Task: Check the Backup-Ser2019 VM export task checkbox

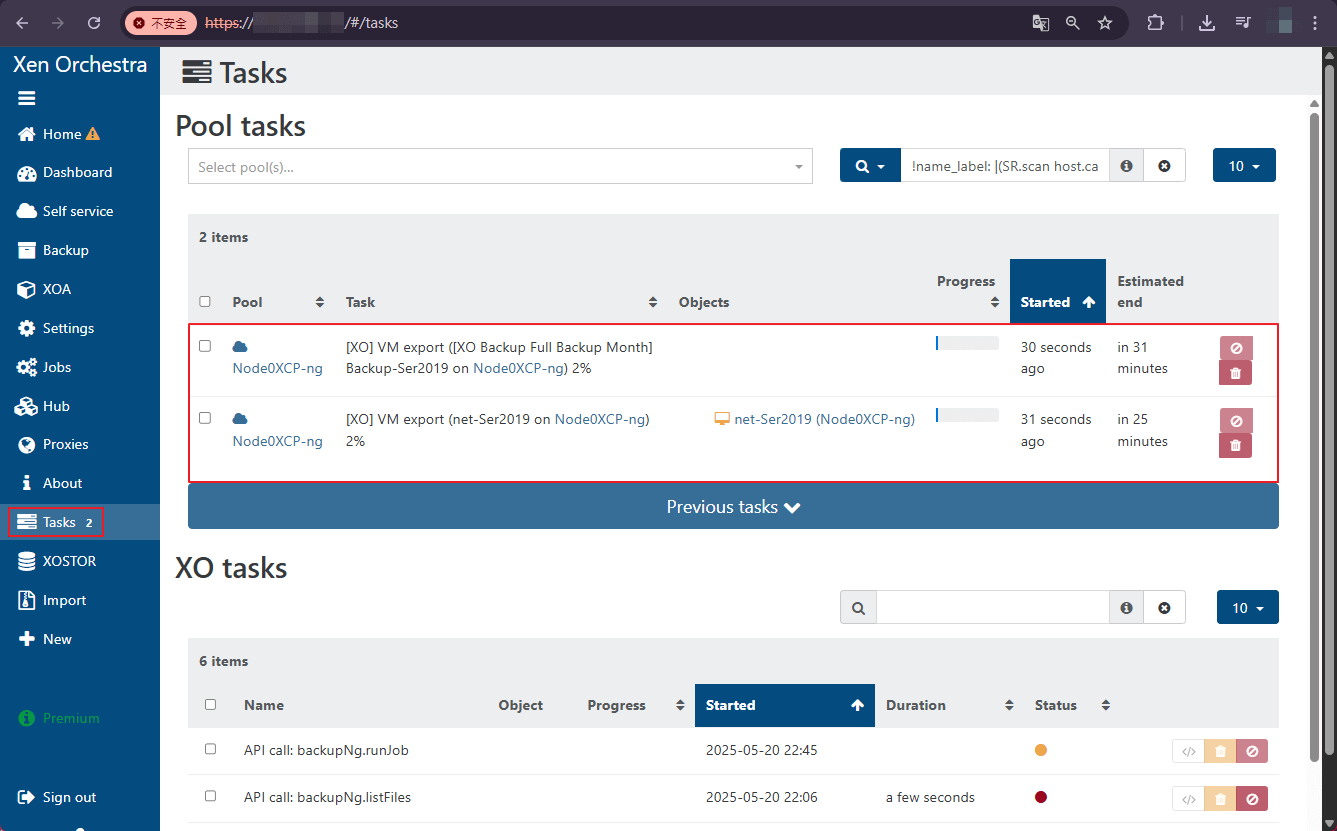Action: (205, 346)
